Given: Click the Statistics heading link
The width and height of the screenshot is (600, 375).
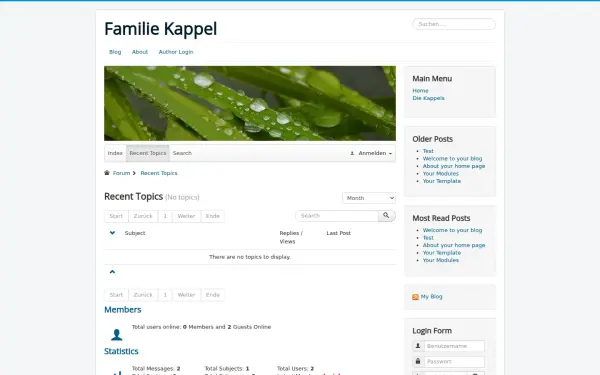Looking at the screenshot, I should coord(121,351).
